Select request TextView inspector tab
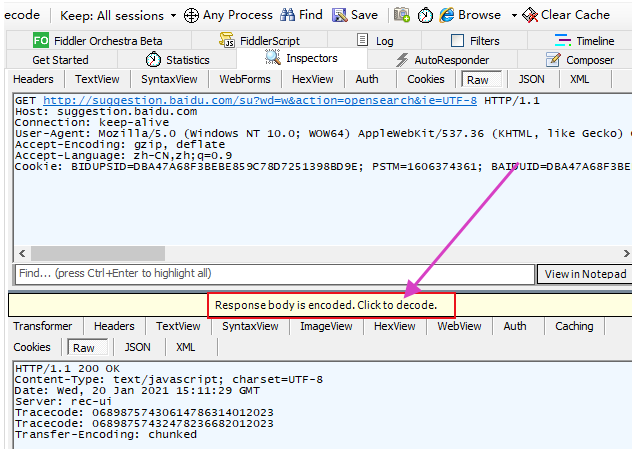Image resolution: width=635 pixels, height=452 pixels. [97, 79]
